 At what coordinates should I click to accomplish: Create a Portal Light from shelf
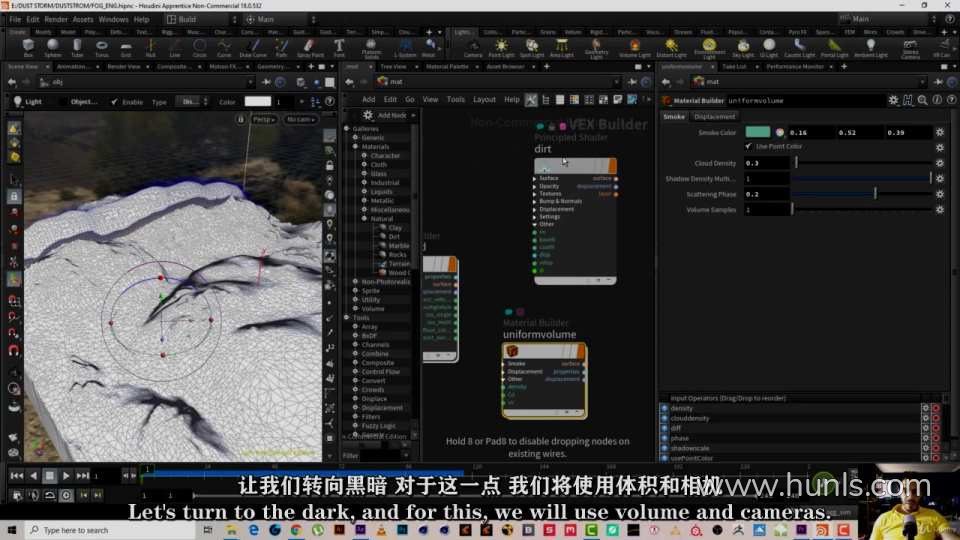834,48
